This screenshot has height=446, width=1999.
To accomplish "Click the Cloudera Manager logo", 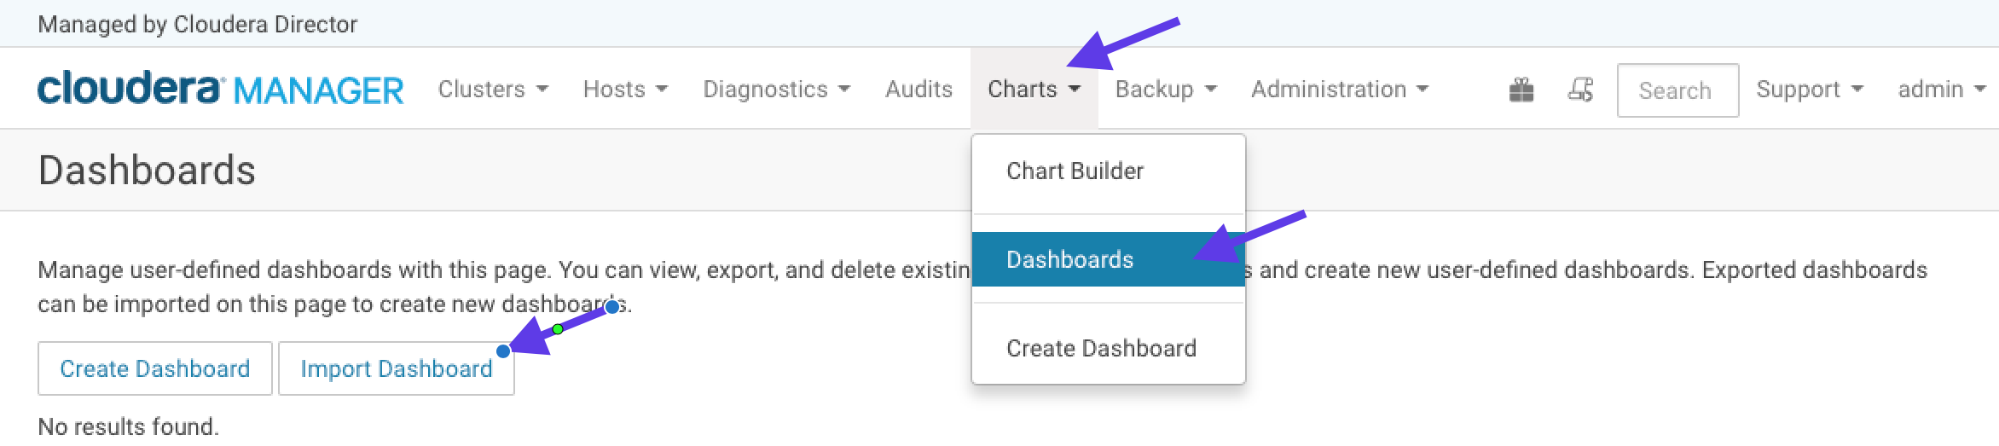I will coord(220,89).
